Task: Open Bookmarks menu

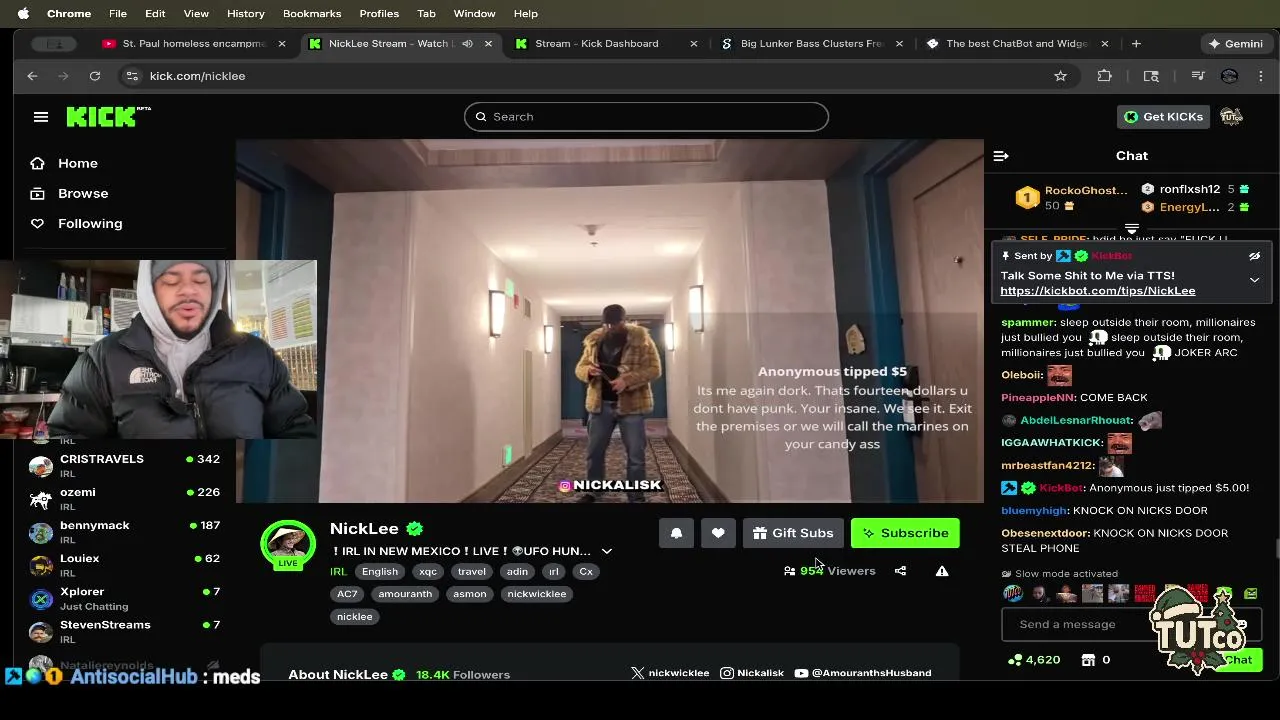Action: [x=312, y=13]
